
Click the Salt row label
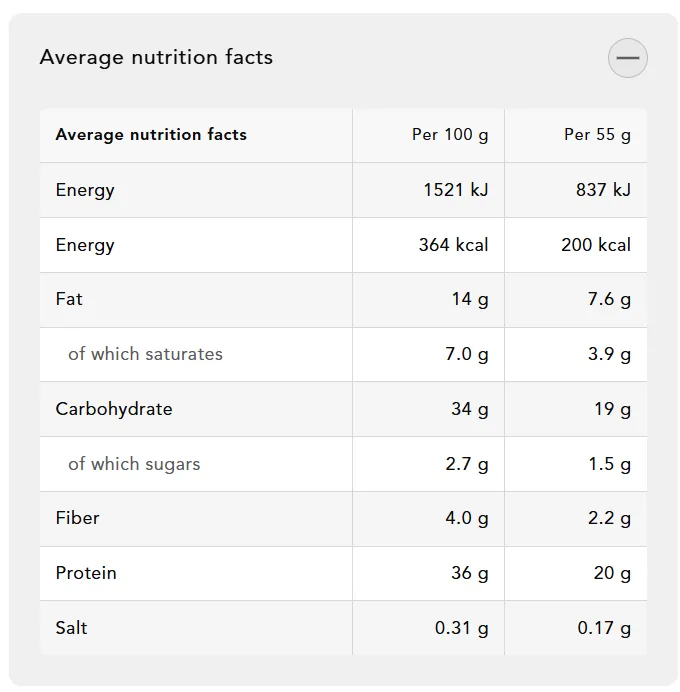(71, 628)
